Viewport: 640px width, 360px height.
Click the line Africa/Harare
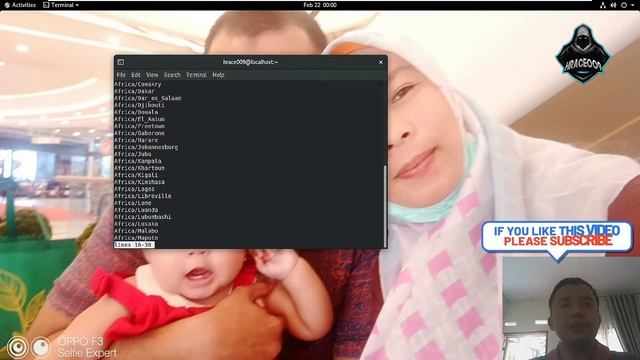136,140
